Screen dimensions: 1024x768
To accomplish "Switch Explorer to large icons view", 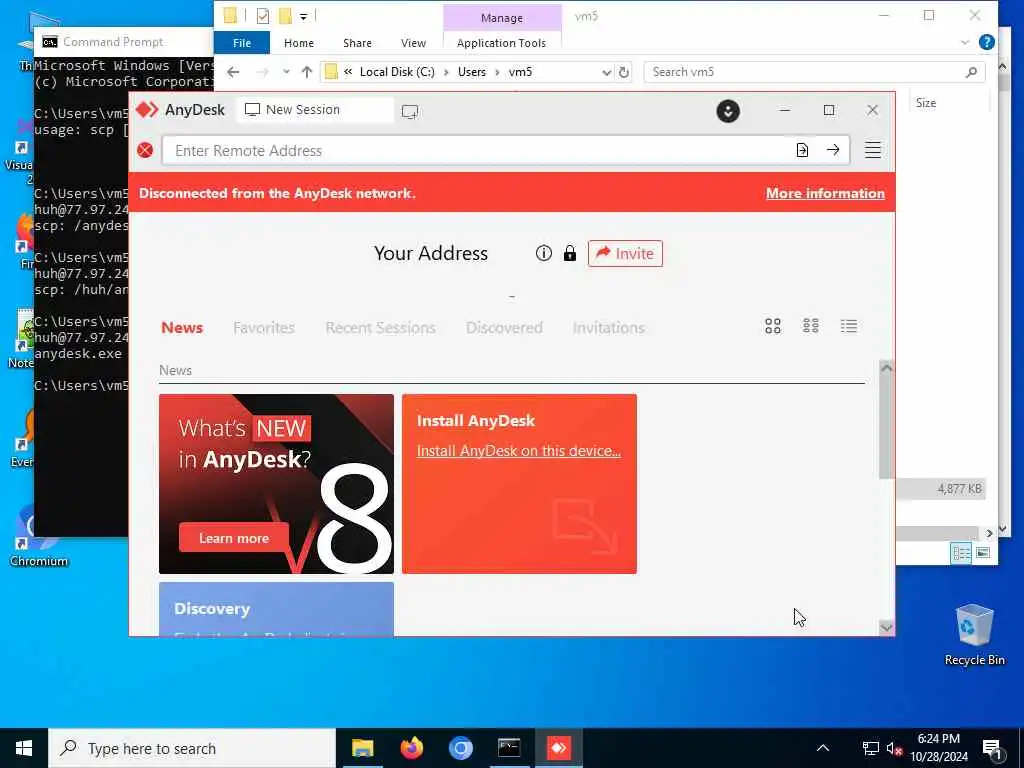I will point(982,553).
